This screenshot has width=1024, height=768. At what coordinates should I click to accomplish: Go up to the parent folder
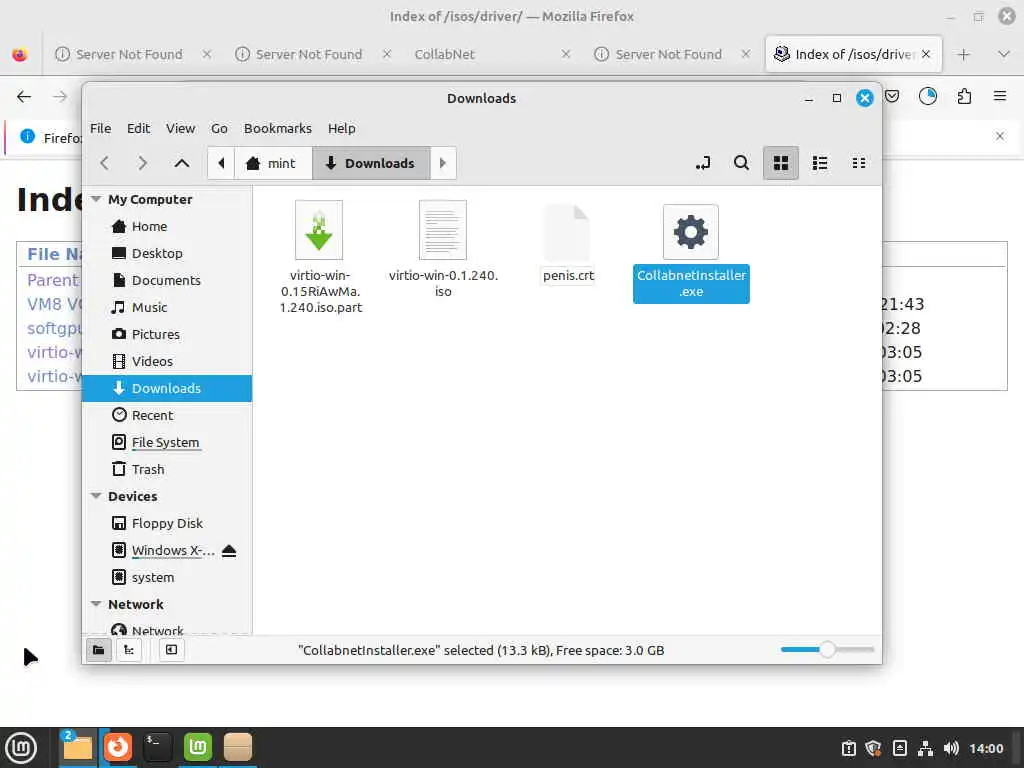[x=182, y=163]
